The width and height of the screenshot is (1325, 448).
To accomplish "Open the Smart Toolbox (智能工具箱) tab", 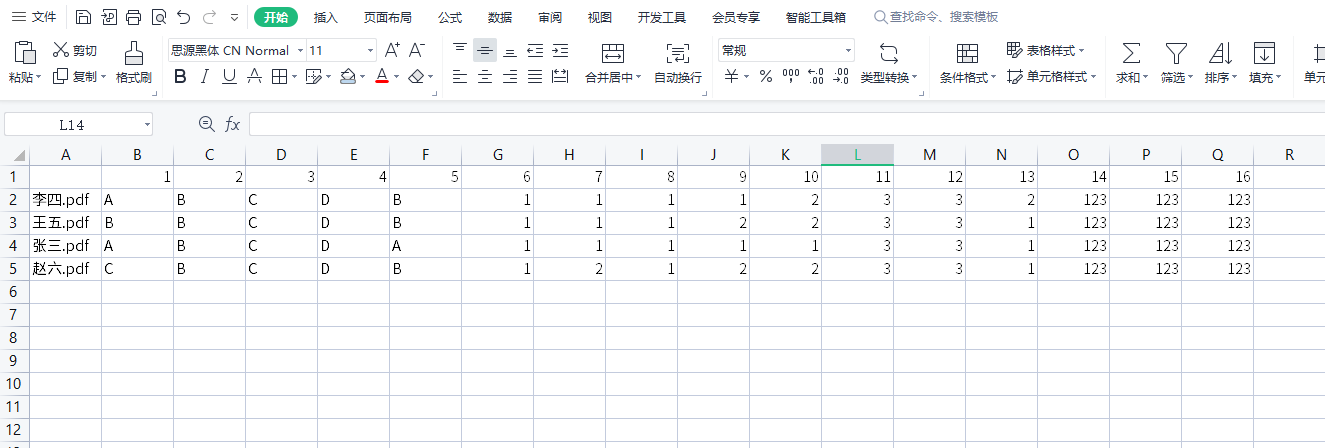I will click(x=816, y=17).
